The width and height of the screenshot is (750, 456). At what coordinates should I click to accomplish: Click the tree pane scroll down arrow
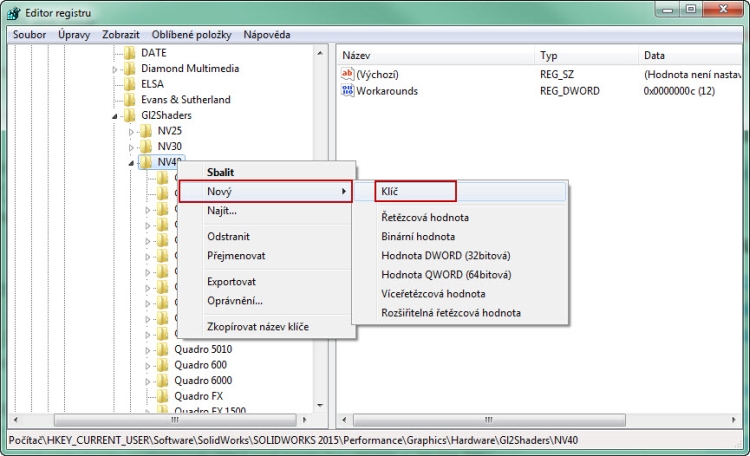pyautogui.click(x=320, y=406)
